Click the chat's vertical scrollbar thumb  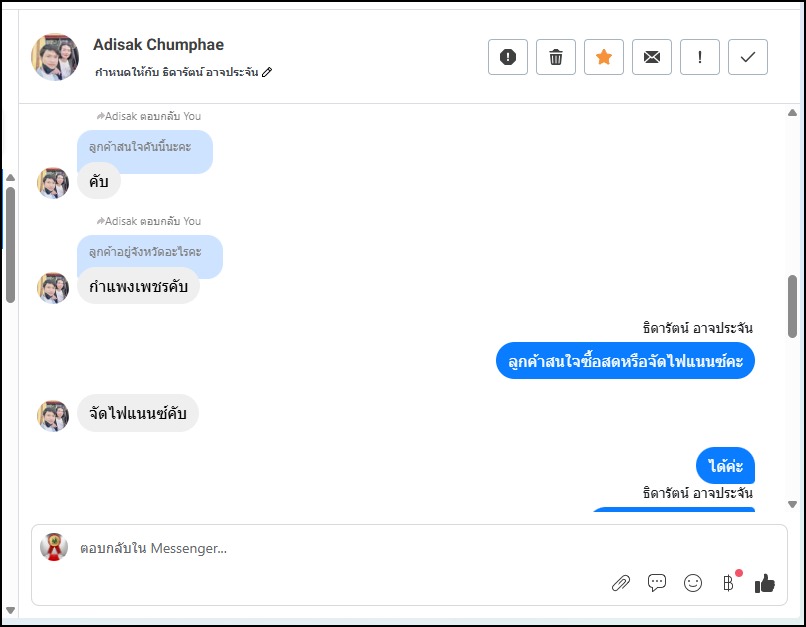(x=792, y=306)
